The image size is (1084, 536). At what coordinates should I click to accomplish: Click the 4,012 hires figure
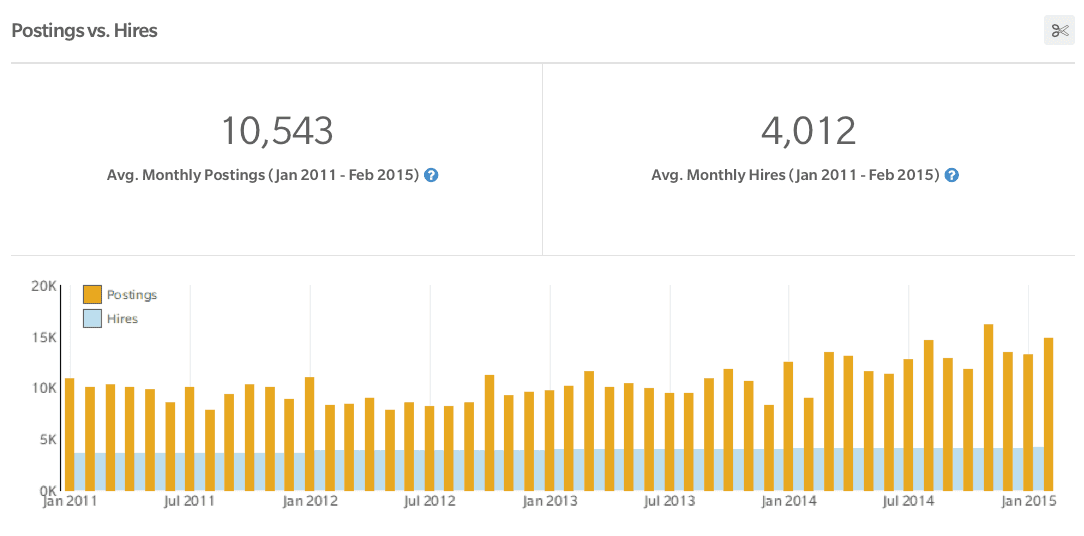[x=808, y=131]
